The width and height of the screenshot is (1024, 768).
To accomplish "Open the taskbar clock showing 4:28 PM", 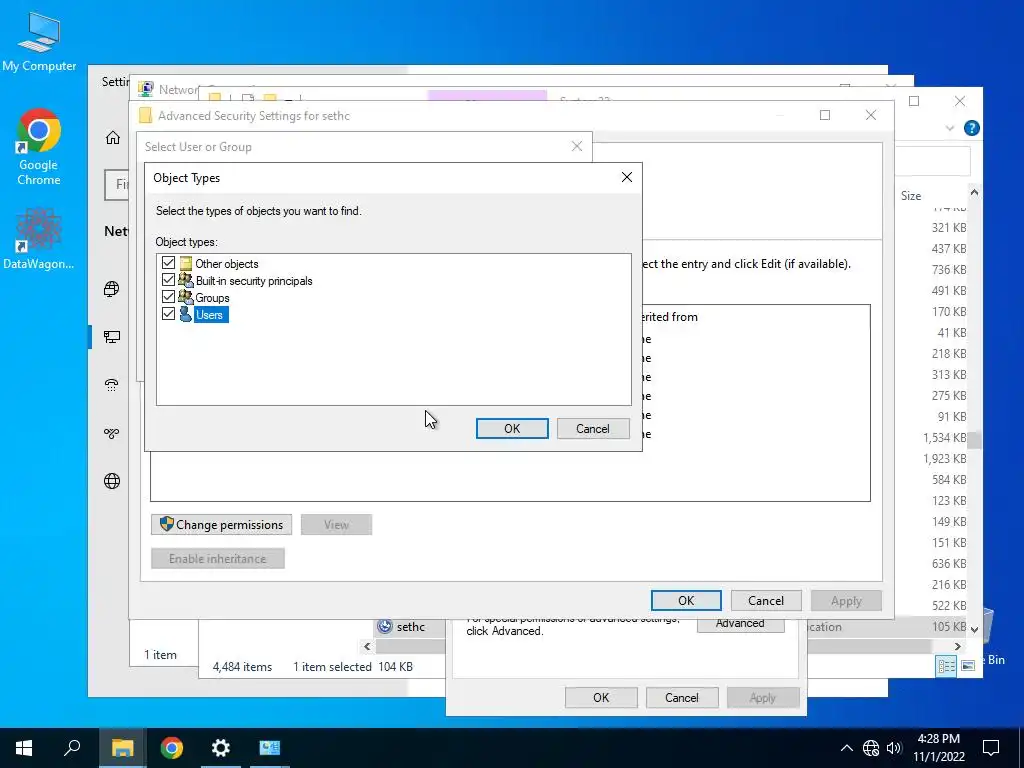I will [938, 748].
